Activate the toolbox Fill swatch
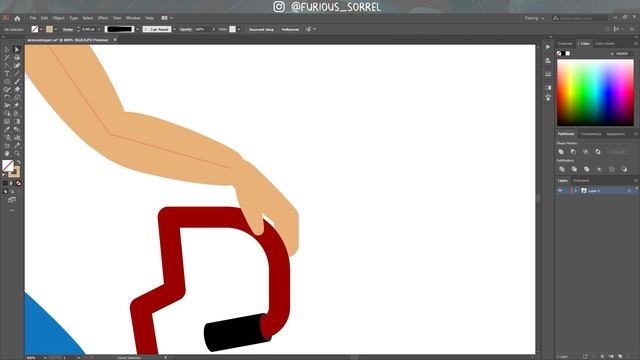 (8, 165)
